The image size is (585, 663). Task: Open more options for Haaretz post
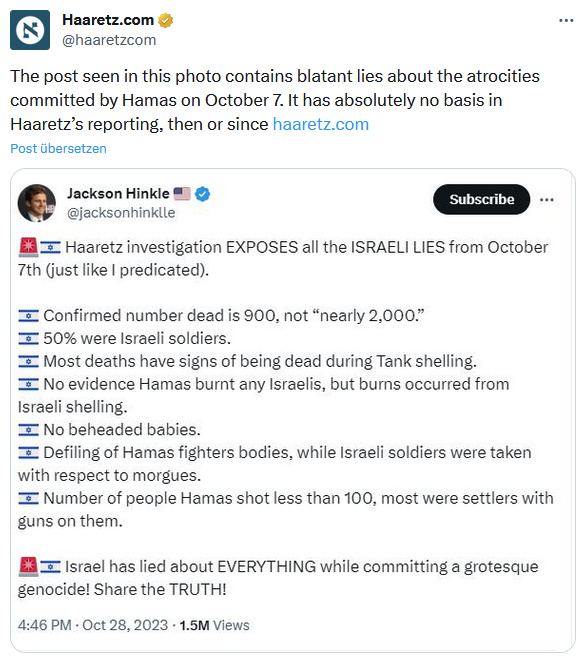pyautogui.click(x=566, y=20)
